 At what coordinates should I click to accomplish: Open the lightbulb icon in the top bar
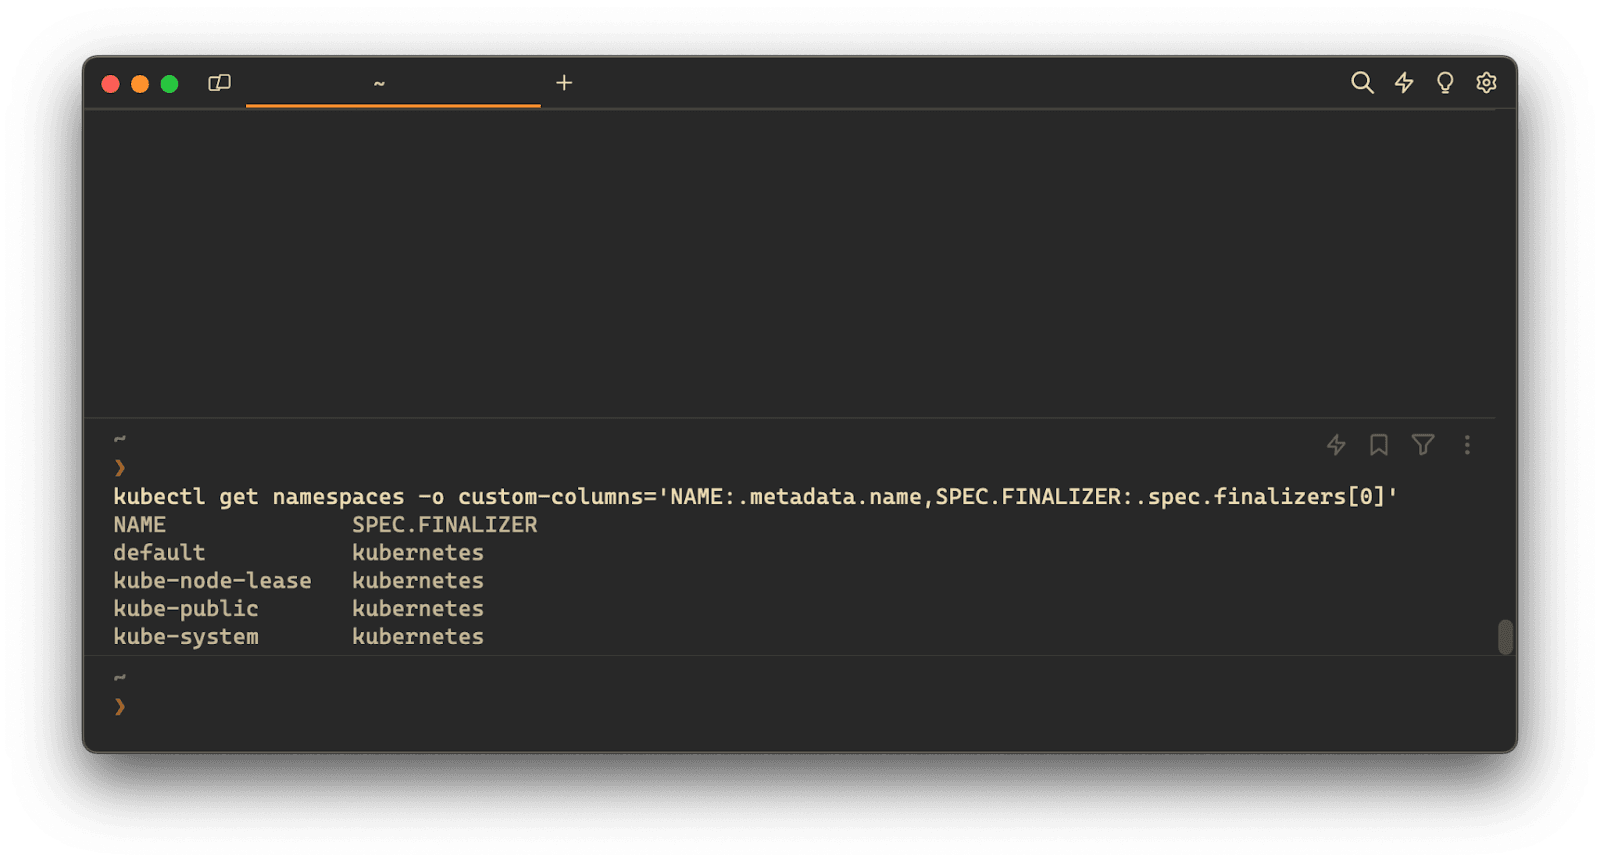pyautogui.click(x=1445, y=83)
